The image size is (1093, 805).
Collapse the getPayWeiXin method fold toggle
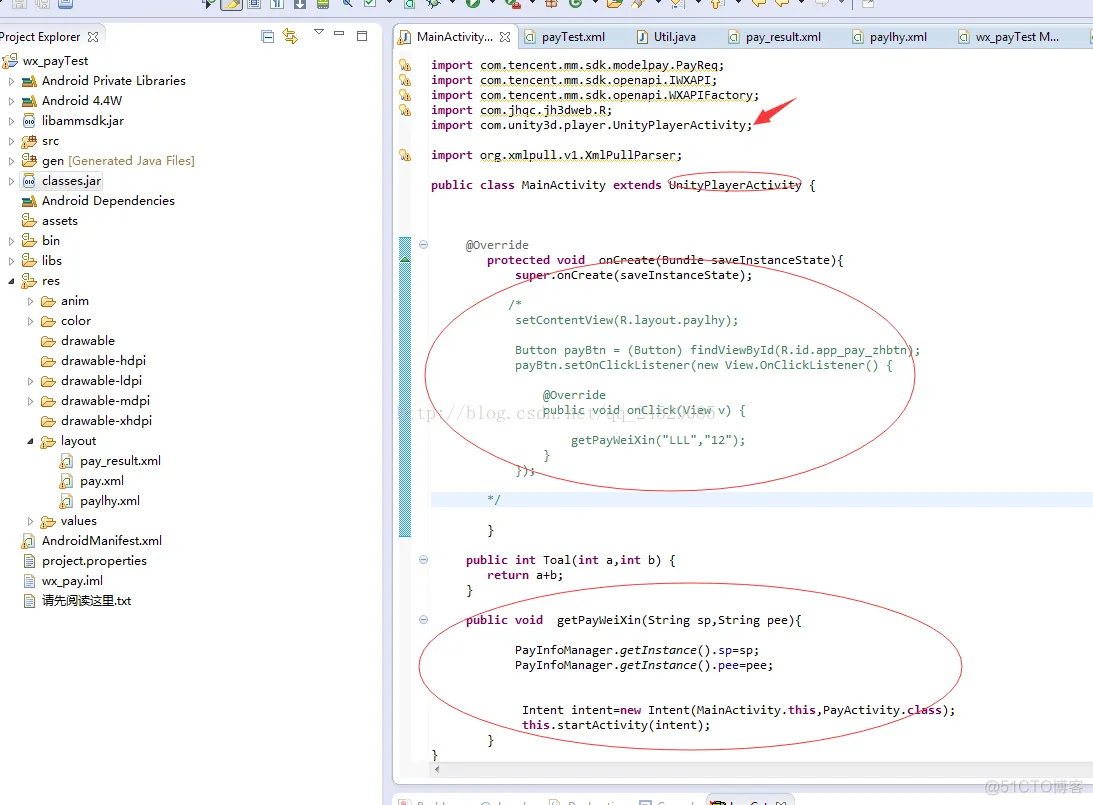tap(423, 620)
